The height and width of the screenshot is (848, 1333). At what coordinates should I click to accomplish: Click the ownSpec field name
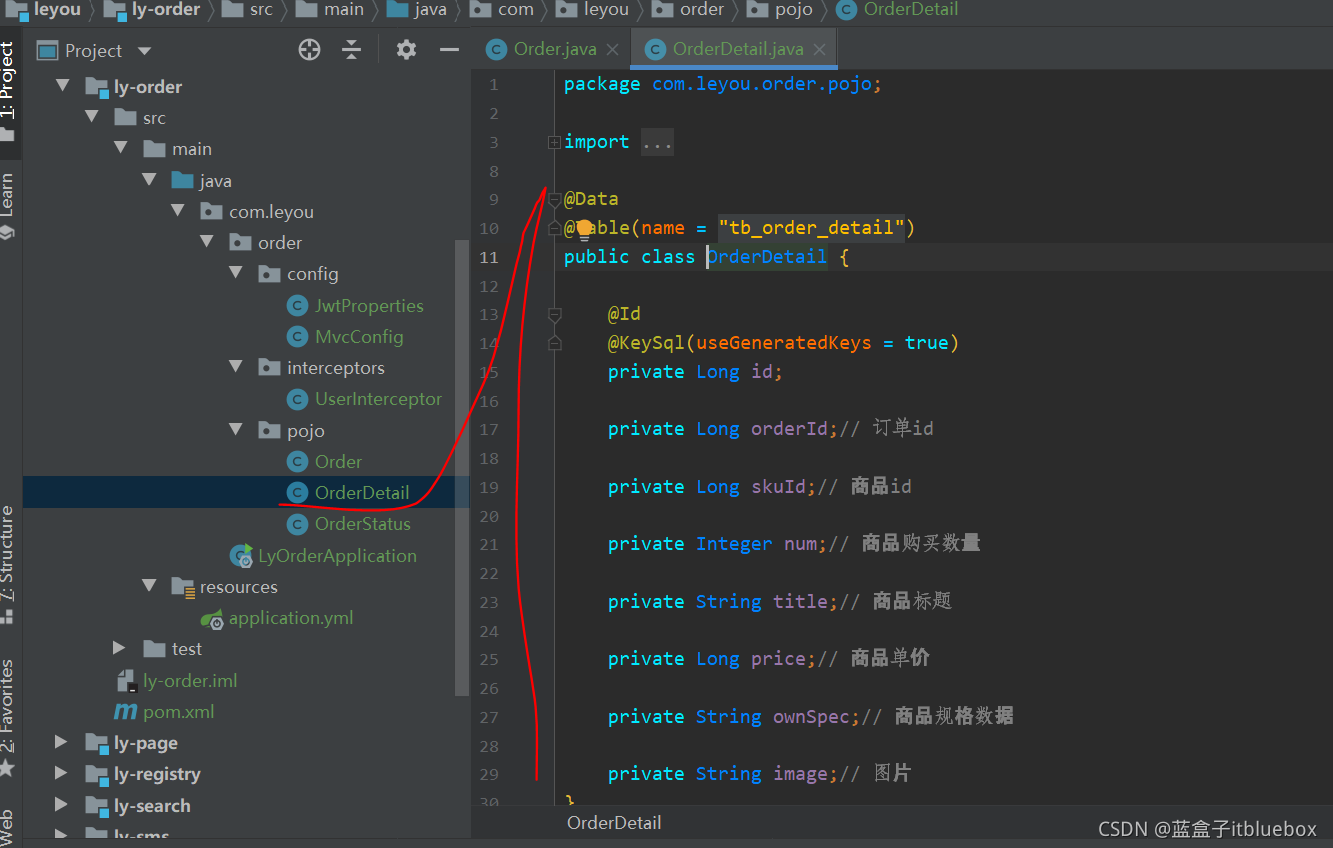(811, 716)
